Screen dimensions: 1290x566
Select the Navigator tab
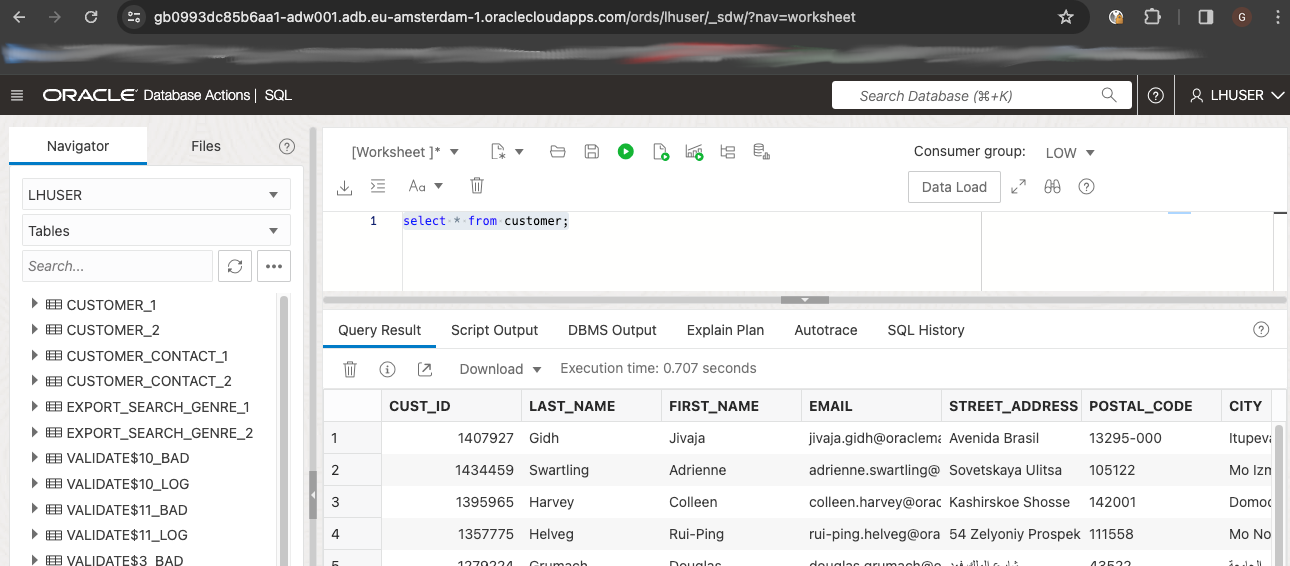click(78, 146)
